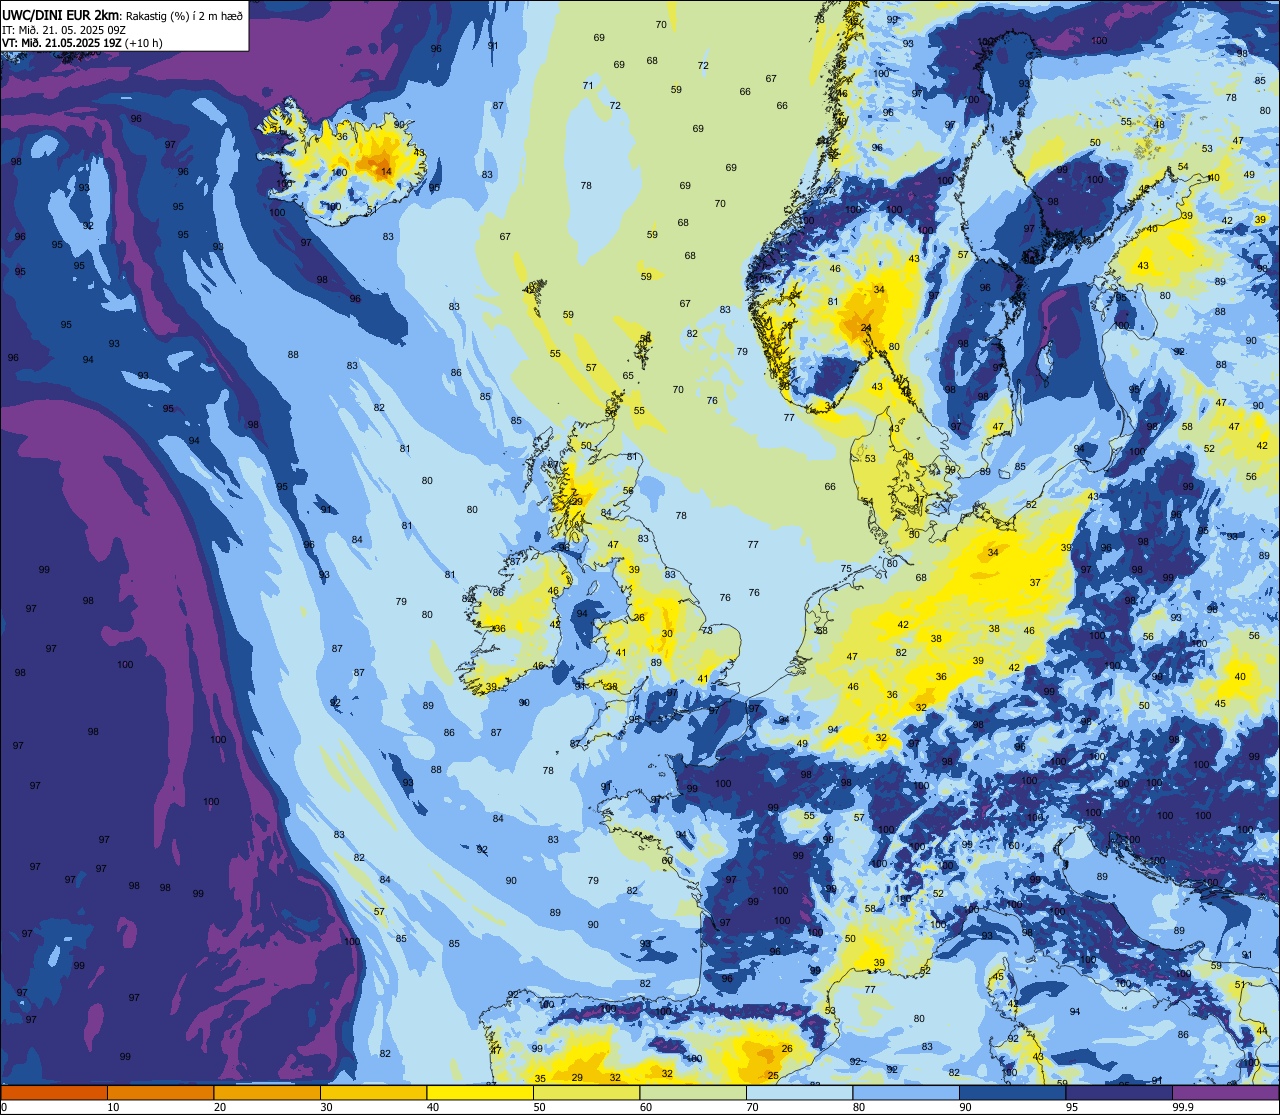1280x1115 pixels.
Task: Click legend tick label "95" on the color bar
Action: [1072, 1107]
